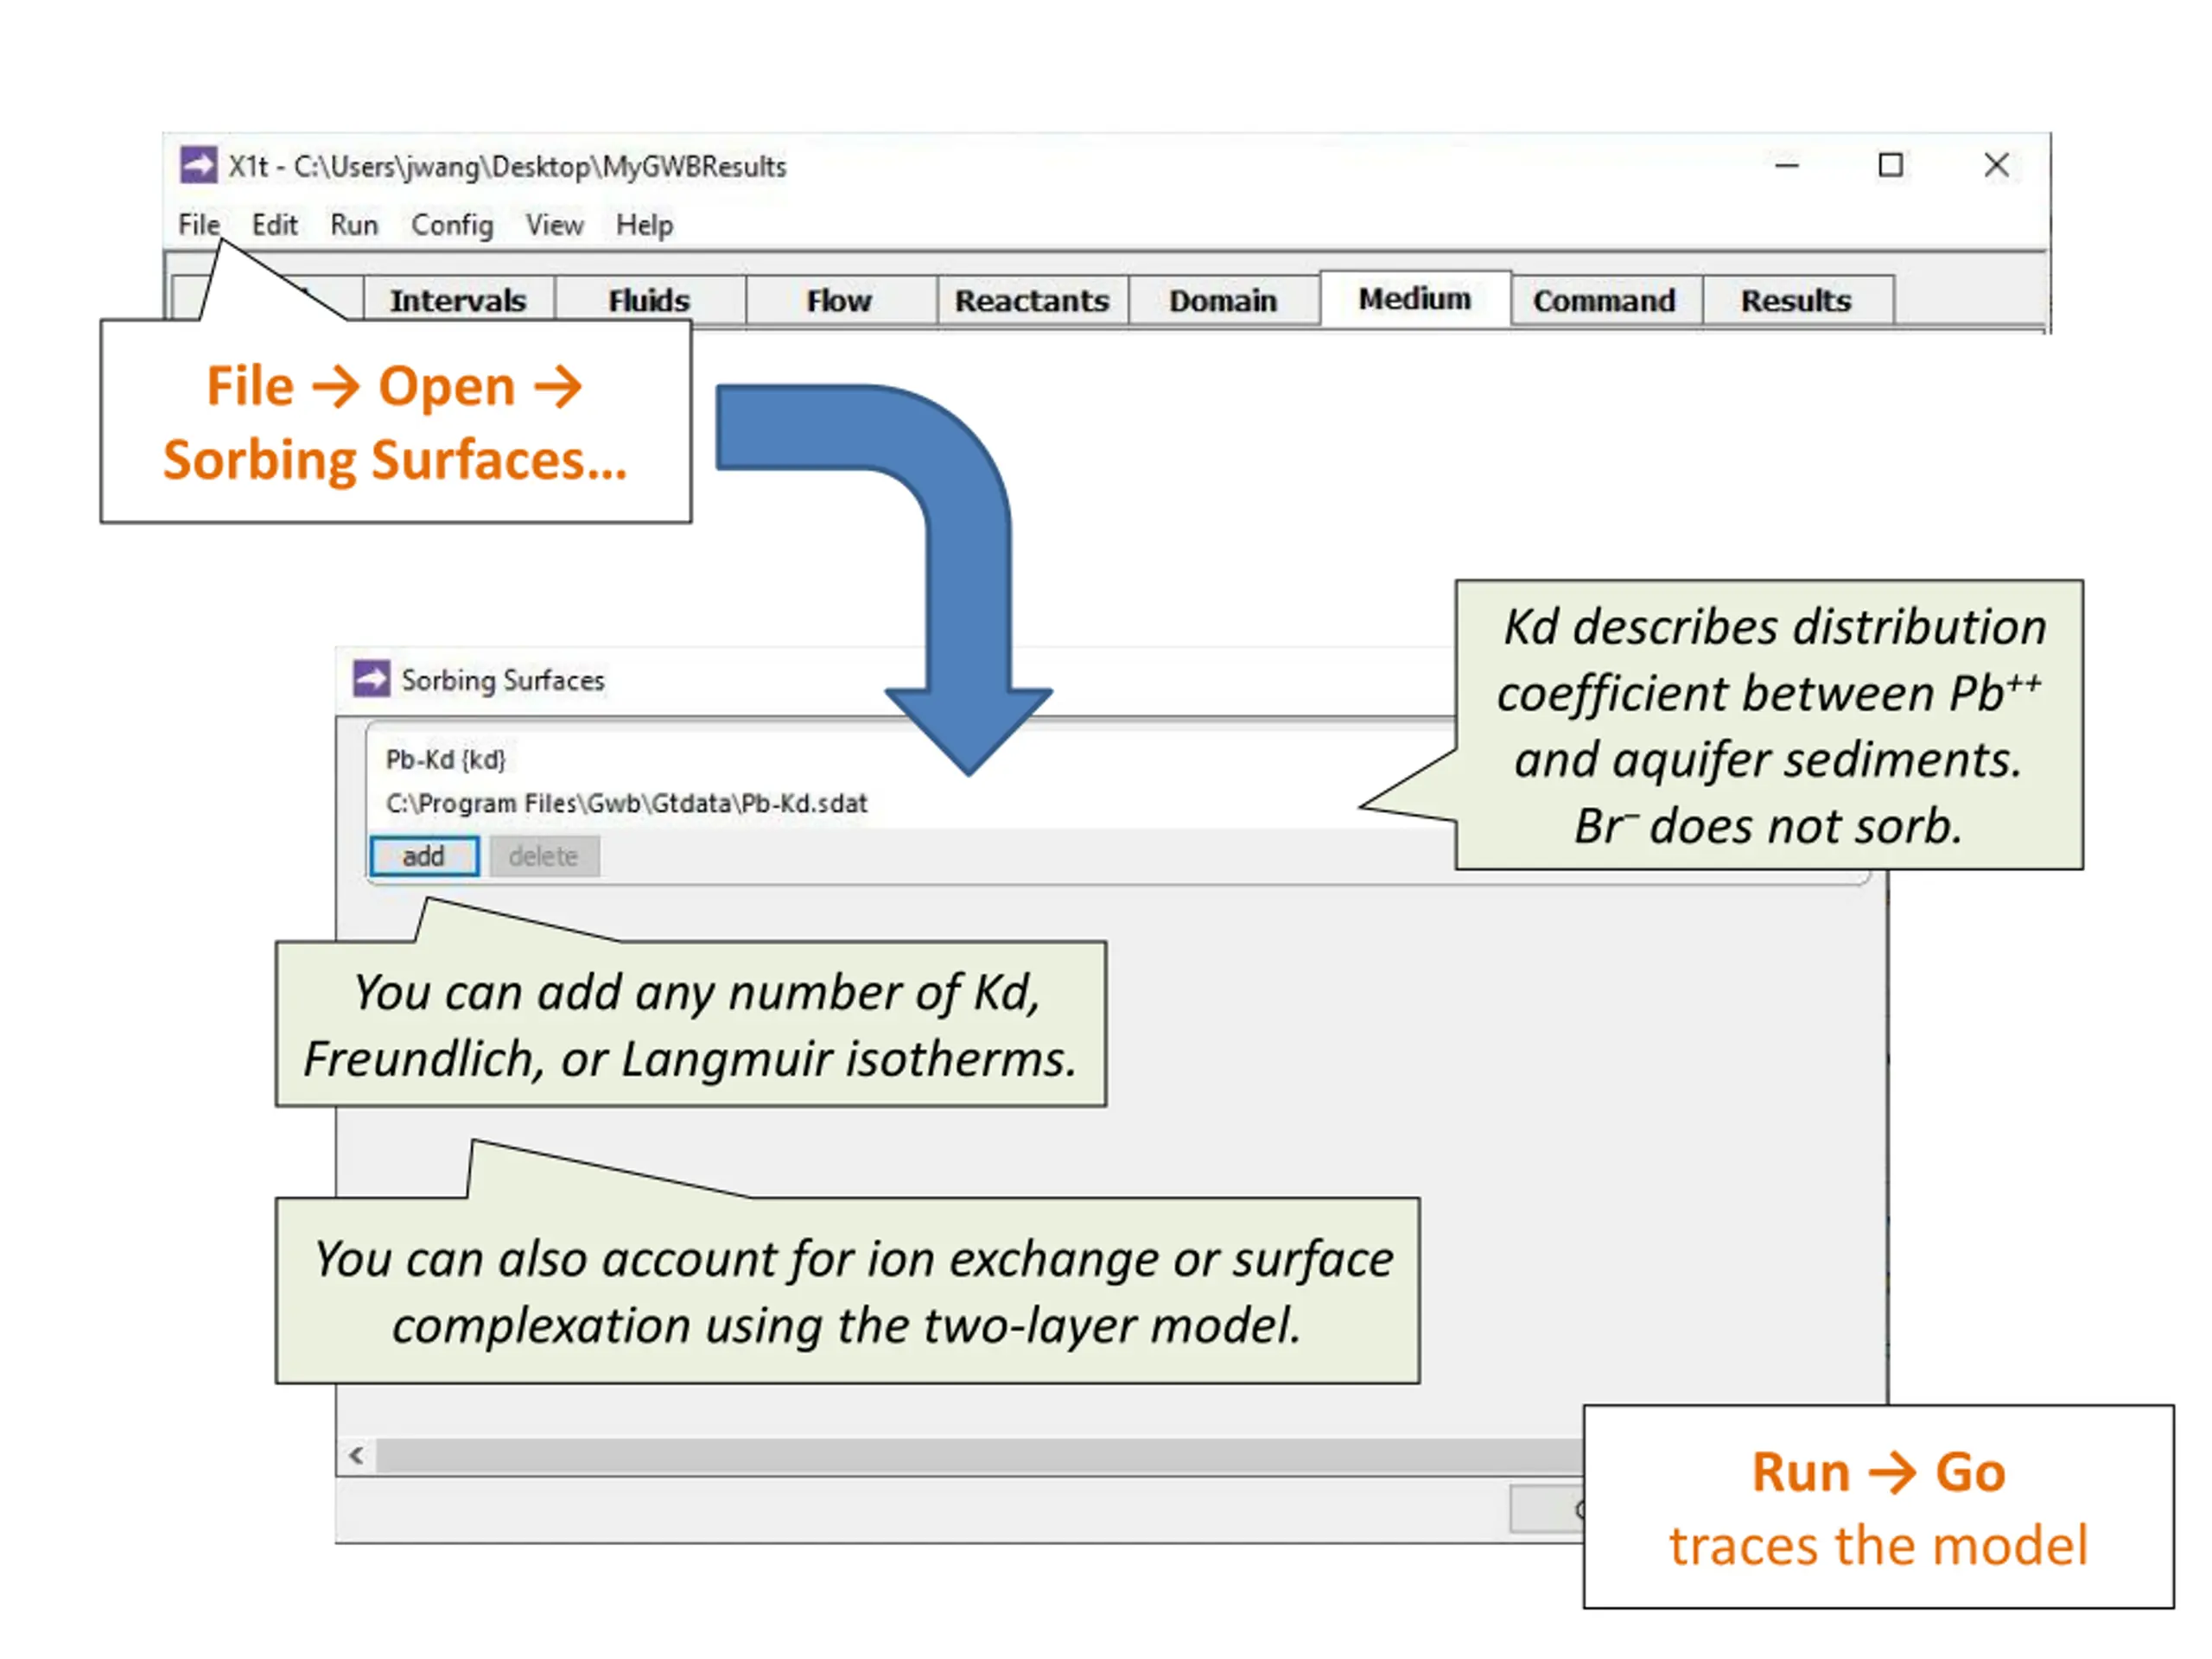The width and height of the screenshot is (2212, 1659).
Task: Click the Sorbing Surfaces dialog icon
Action: 371,679
